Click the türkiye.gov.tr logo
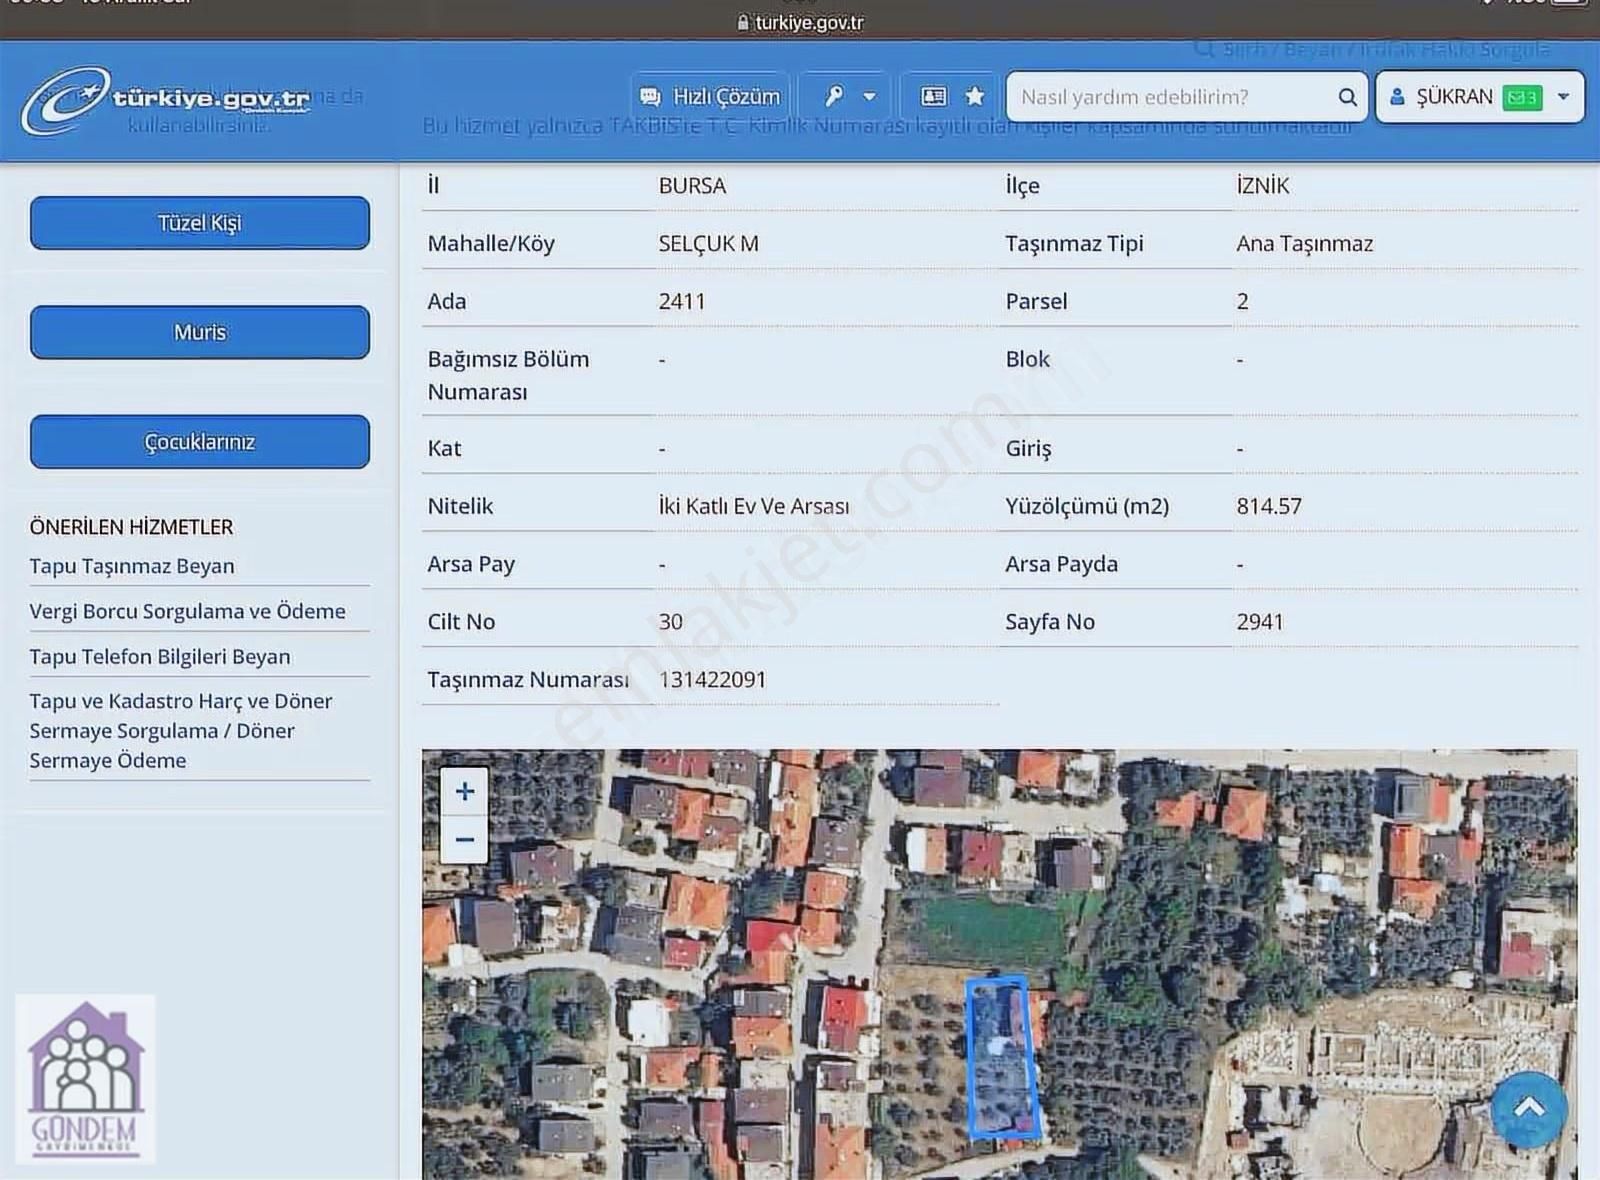Screen dimensions: 1600x1180 tap(165, 100)
